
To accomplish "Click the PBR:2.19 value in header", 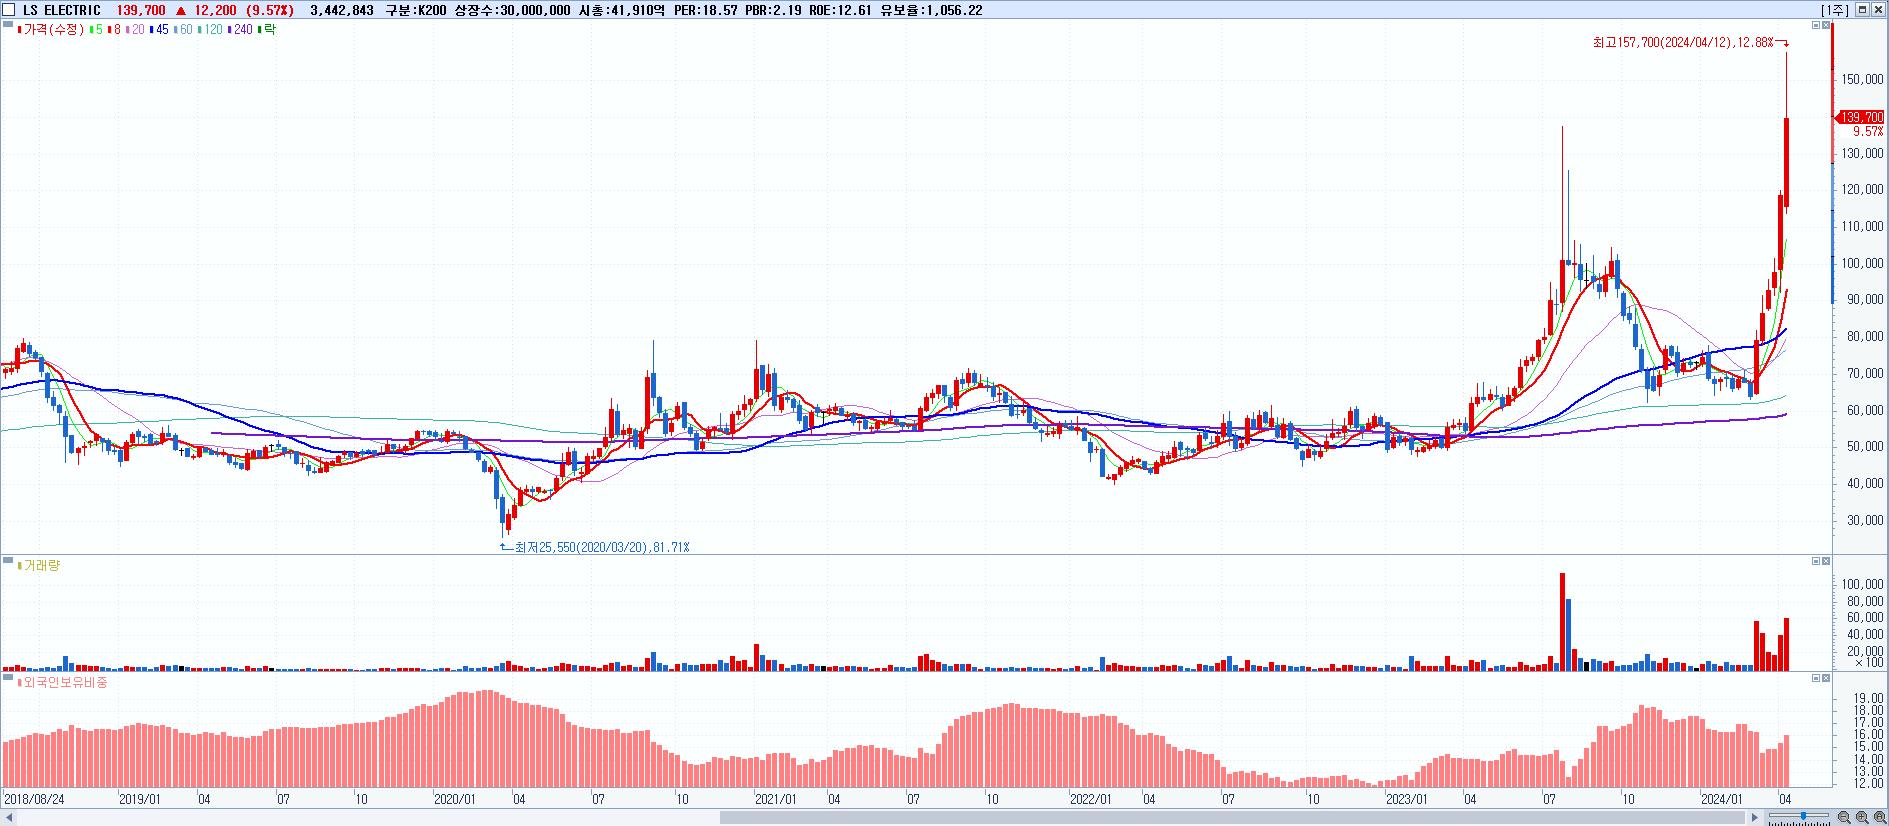I will (x=773, y=10).
